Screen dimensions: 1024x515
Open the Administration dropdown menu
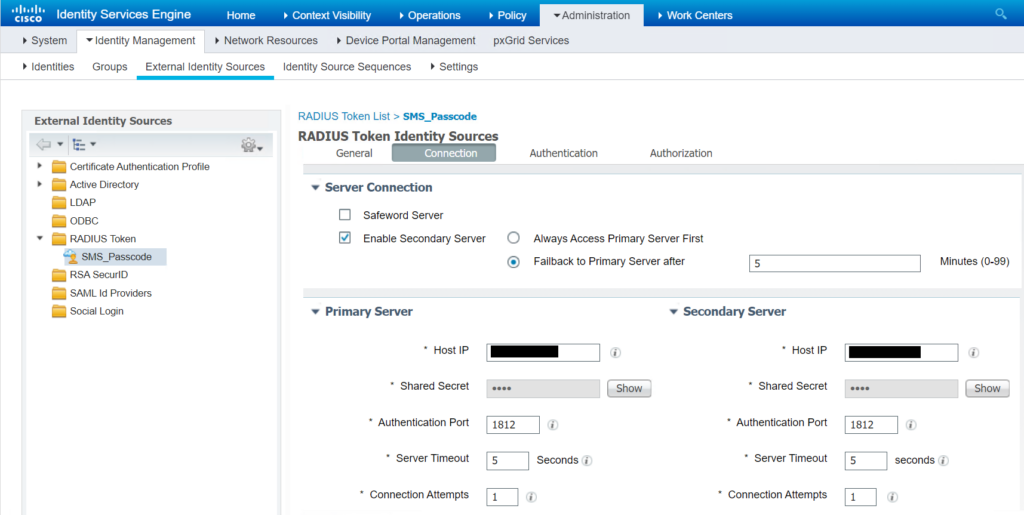pos(591,15)
